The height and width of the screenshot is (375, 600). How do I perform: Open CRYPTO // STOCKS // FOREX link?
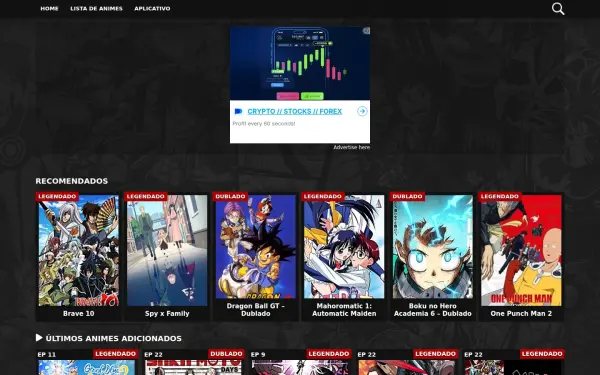coord(295,111)
